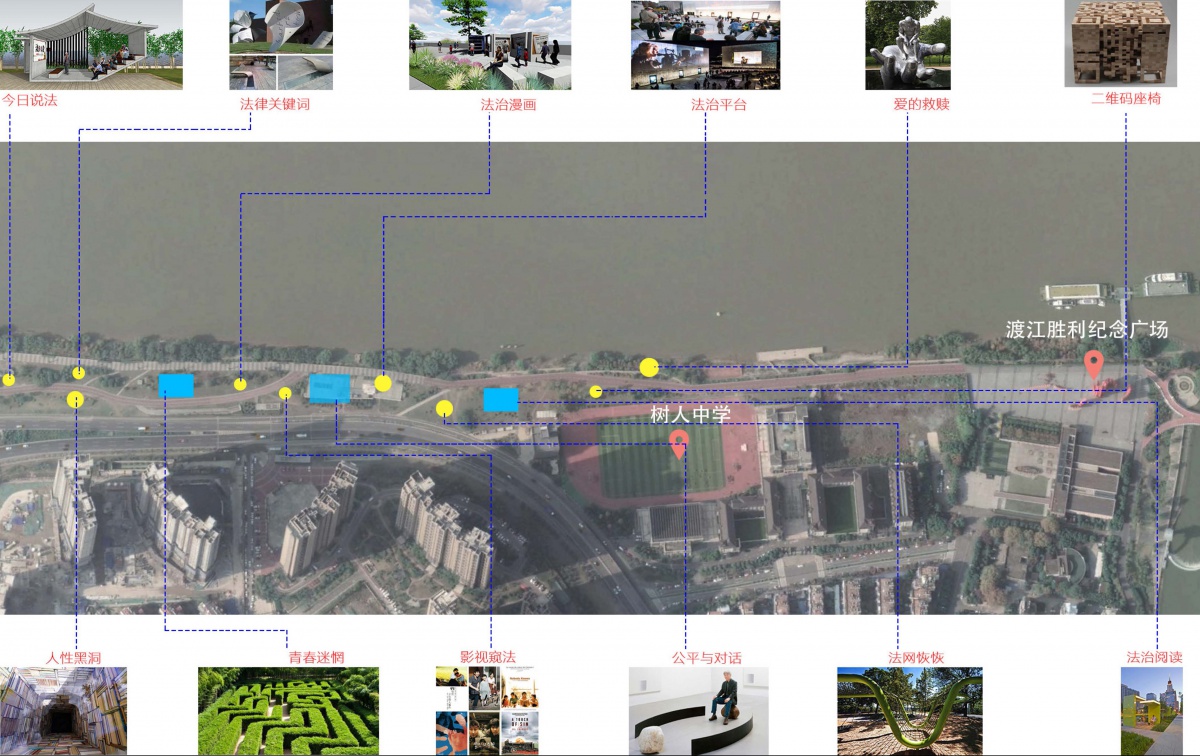Click the 今日说法 label
This screenshot has width=1200, height=756.
[x=29, y=100]
